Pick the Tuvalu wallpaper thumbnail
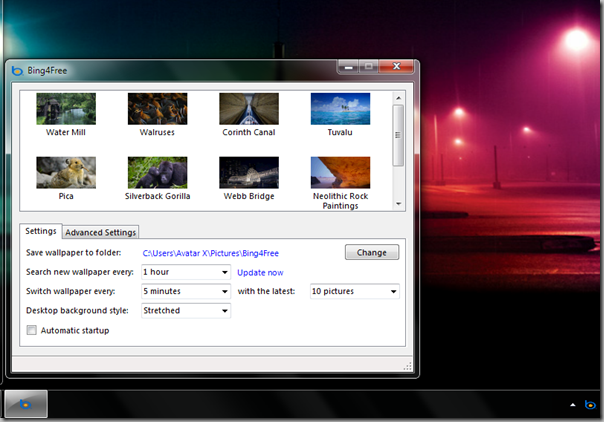The height and width of the screenshot is (422, 604). tap(340, 109)
